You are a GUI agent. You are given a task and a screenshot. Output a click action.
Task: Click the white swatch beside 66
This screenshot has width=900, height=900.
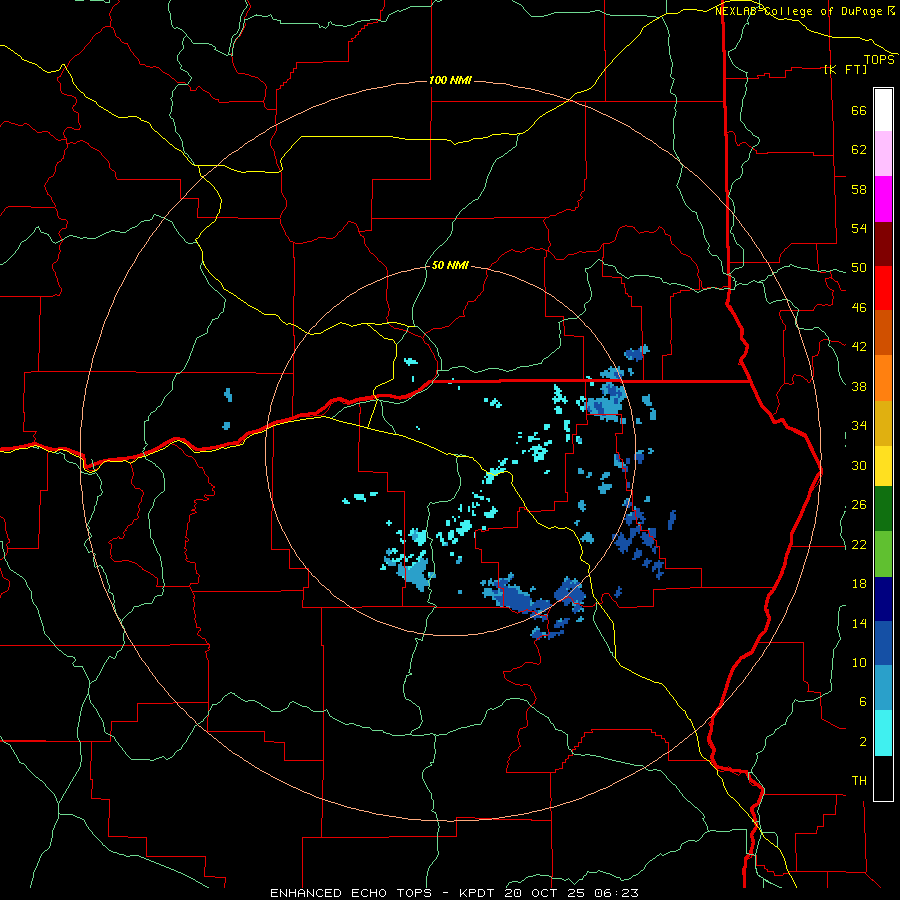click(883, 110)
